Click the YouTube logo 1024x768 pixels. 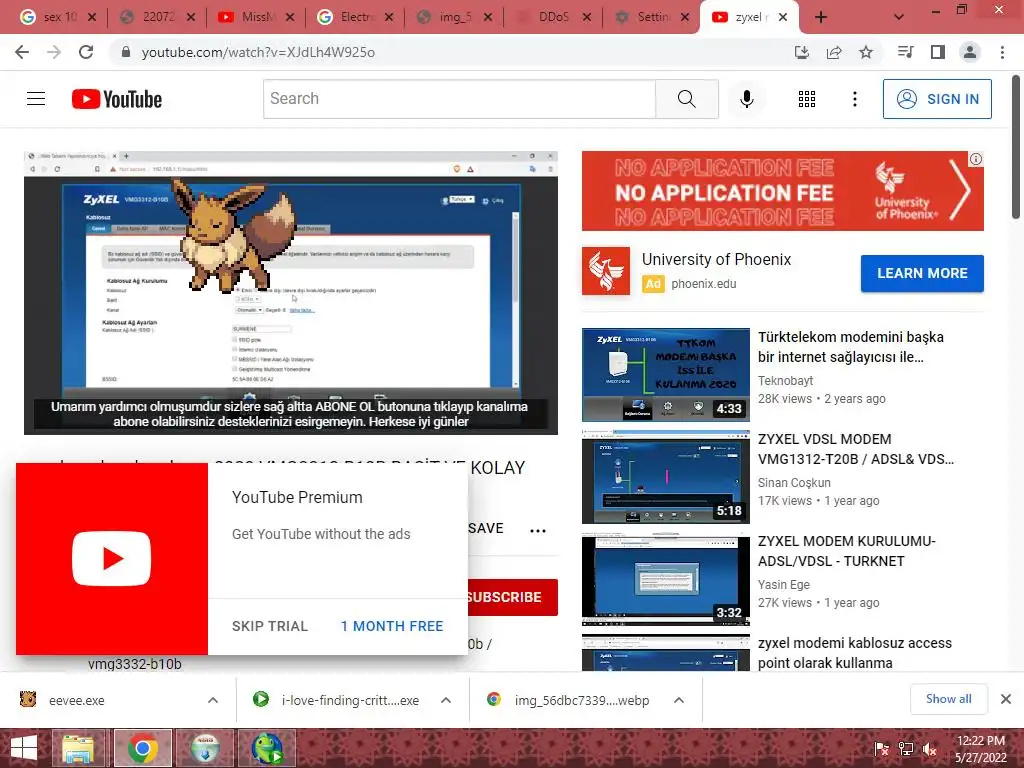(x=117, y=99)
